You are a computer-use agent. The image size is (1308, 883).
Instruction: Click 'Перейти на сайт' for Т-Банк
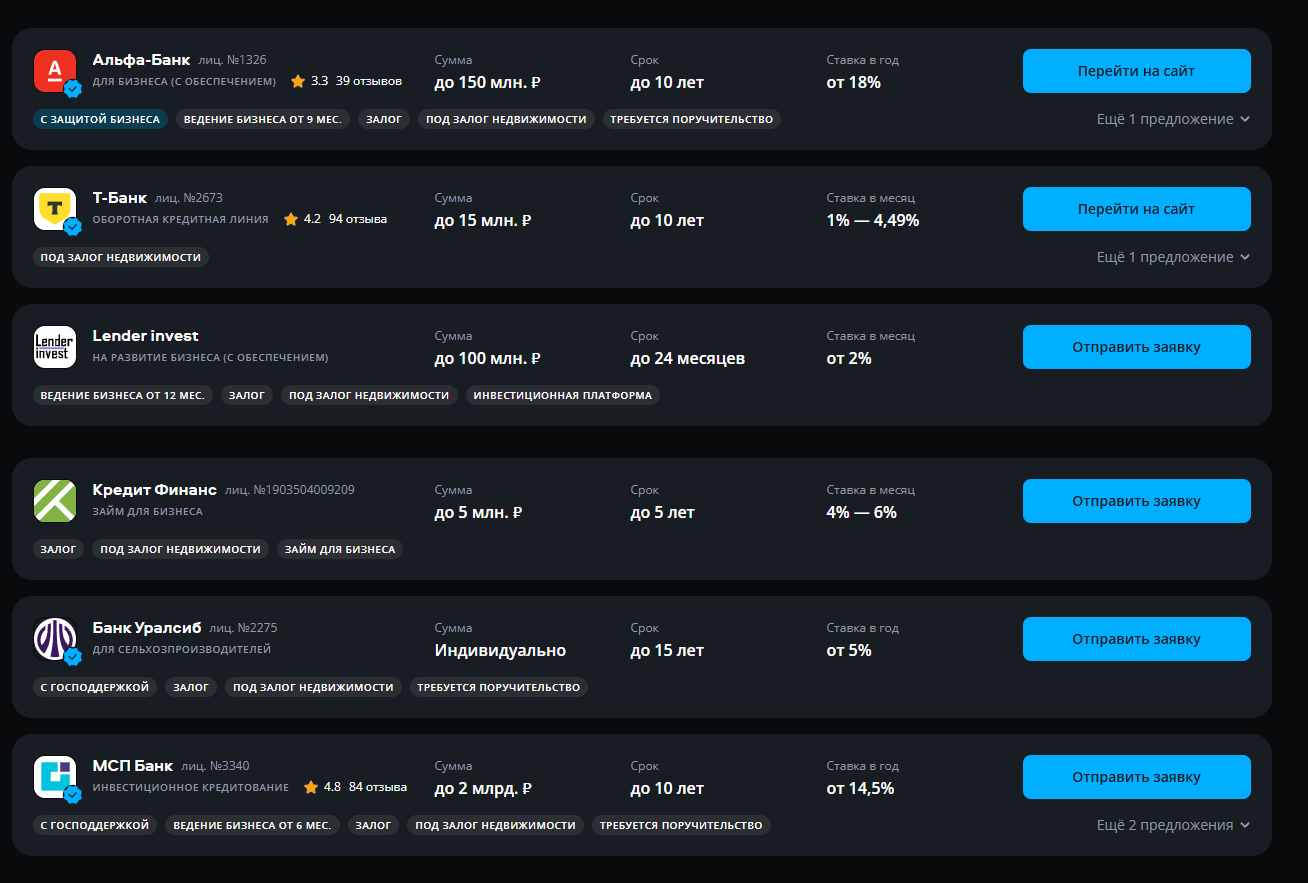coord(1136,209)
